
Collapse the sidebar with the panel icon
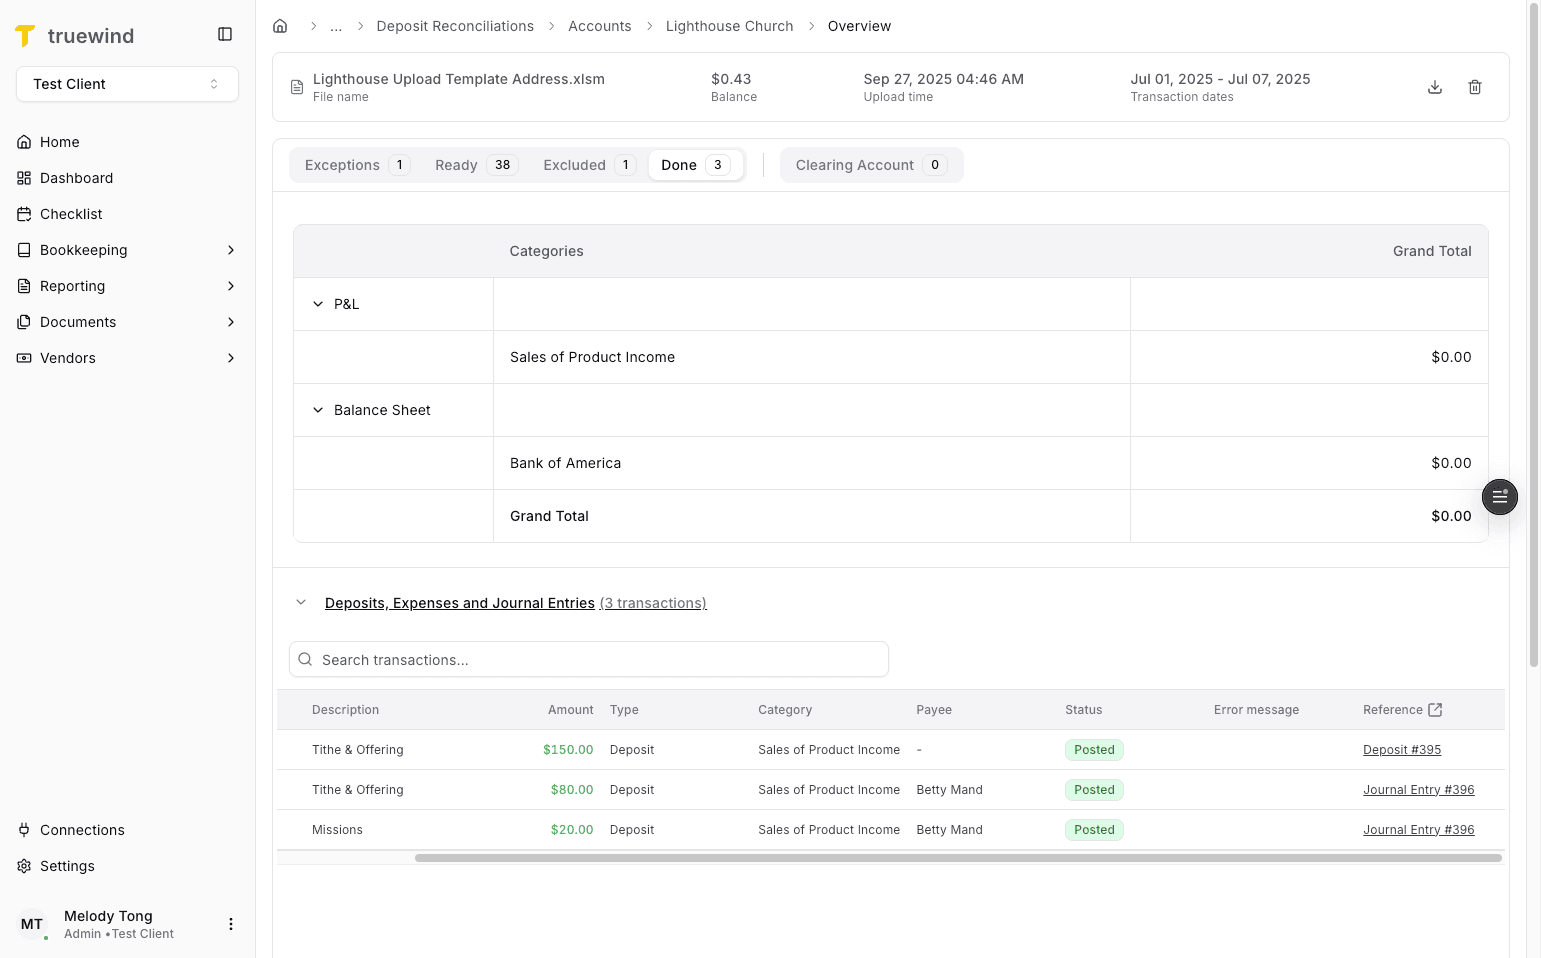(224, 33)
